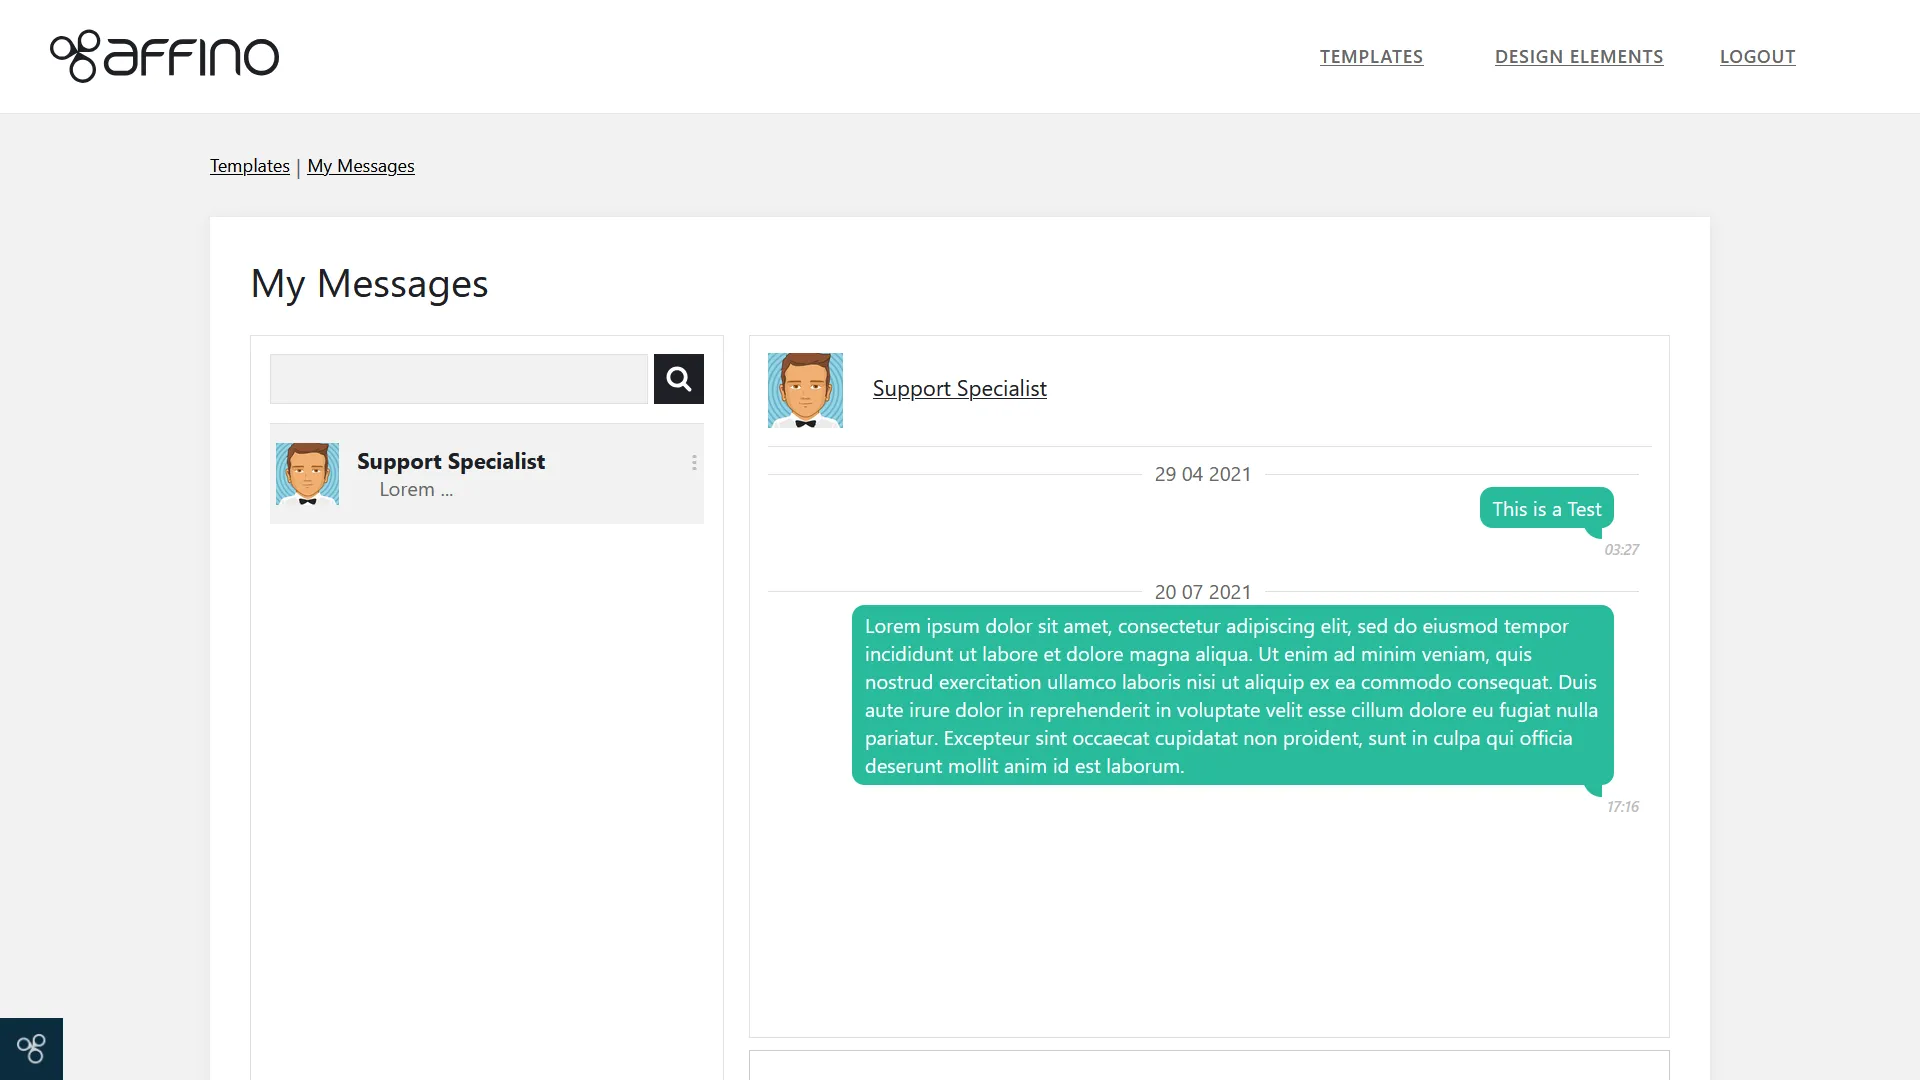Click the My Messages breadcrumb link

pyautogui.click(x=360, y=166)
